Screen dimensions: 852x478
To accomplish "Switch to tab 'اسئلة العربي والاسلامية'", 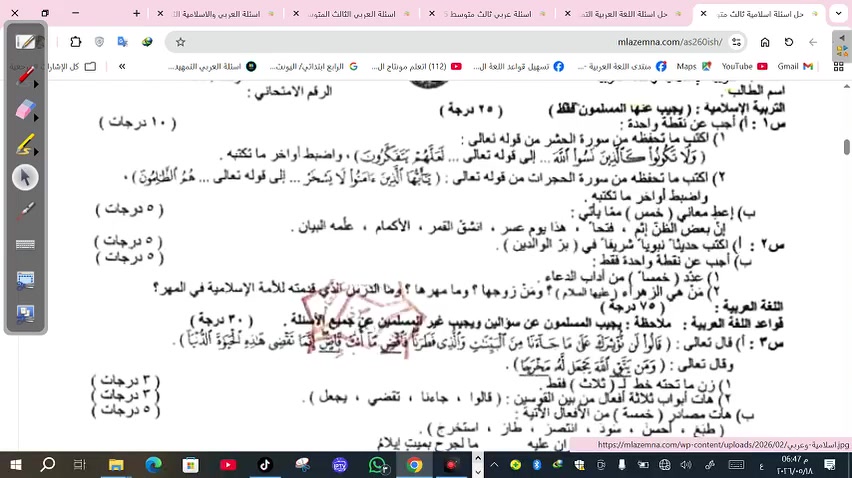I will (x=216, y=14).
